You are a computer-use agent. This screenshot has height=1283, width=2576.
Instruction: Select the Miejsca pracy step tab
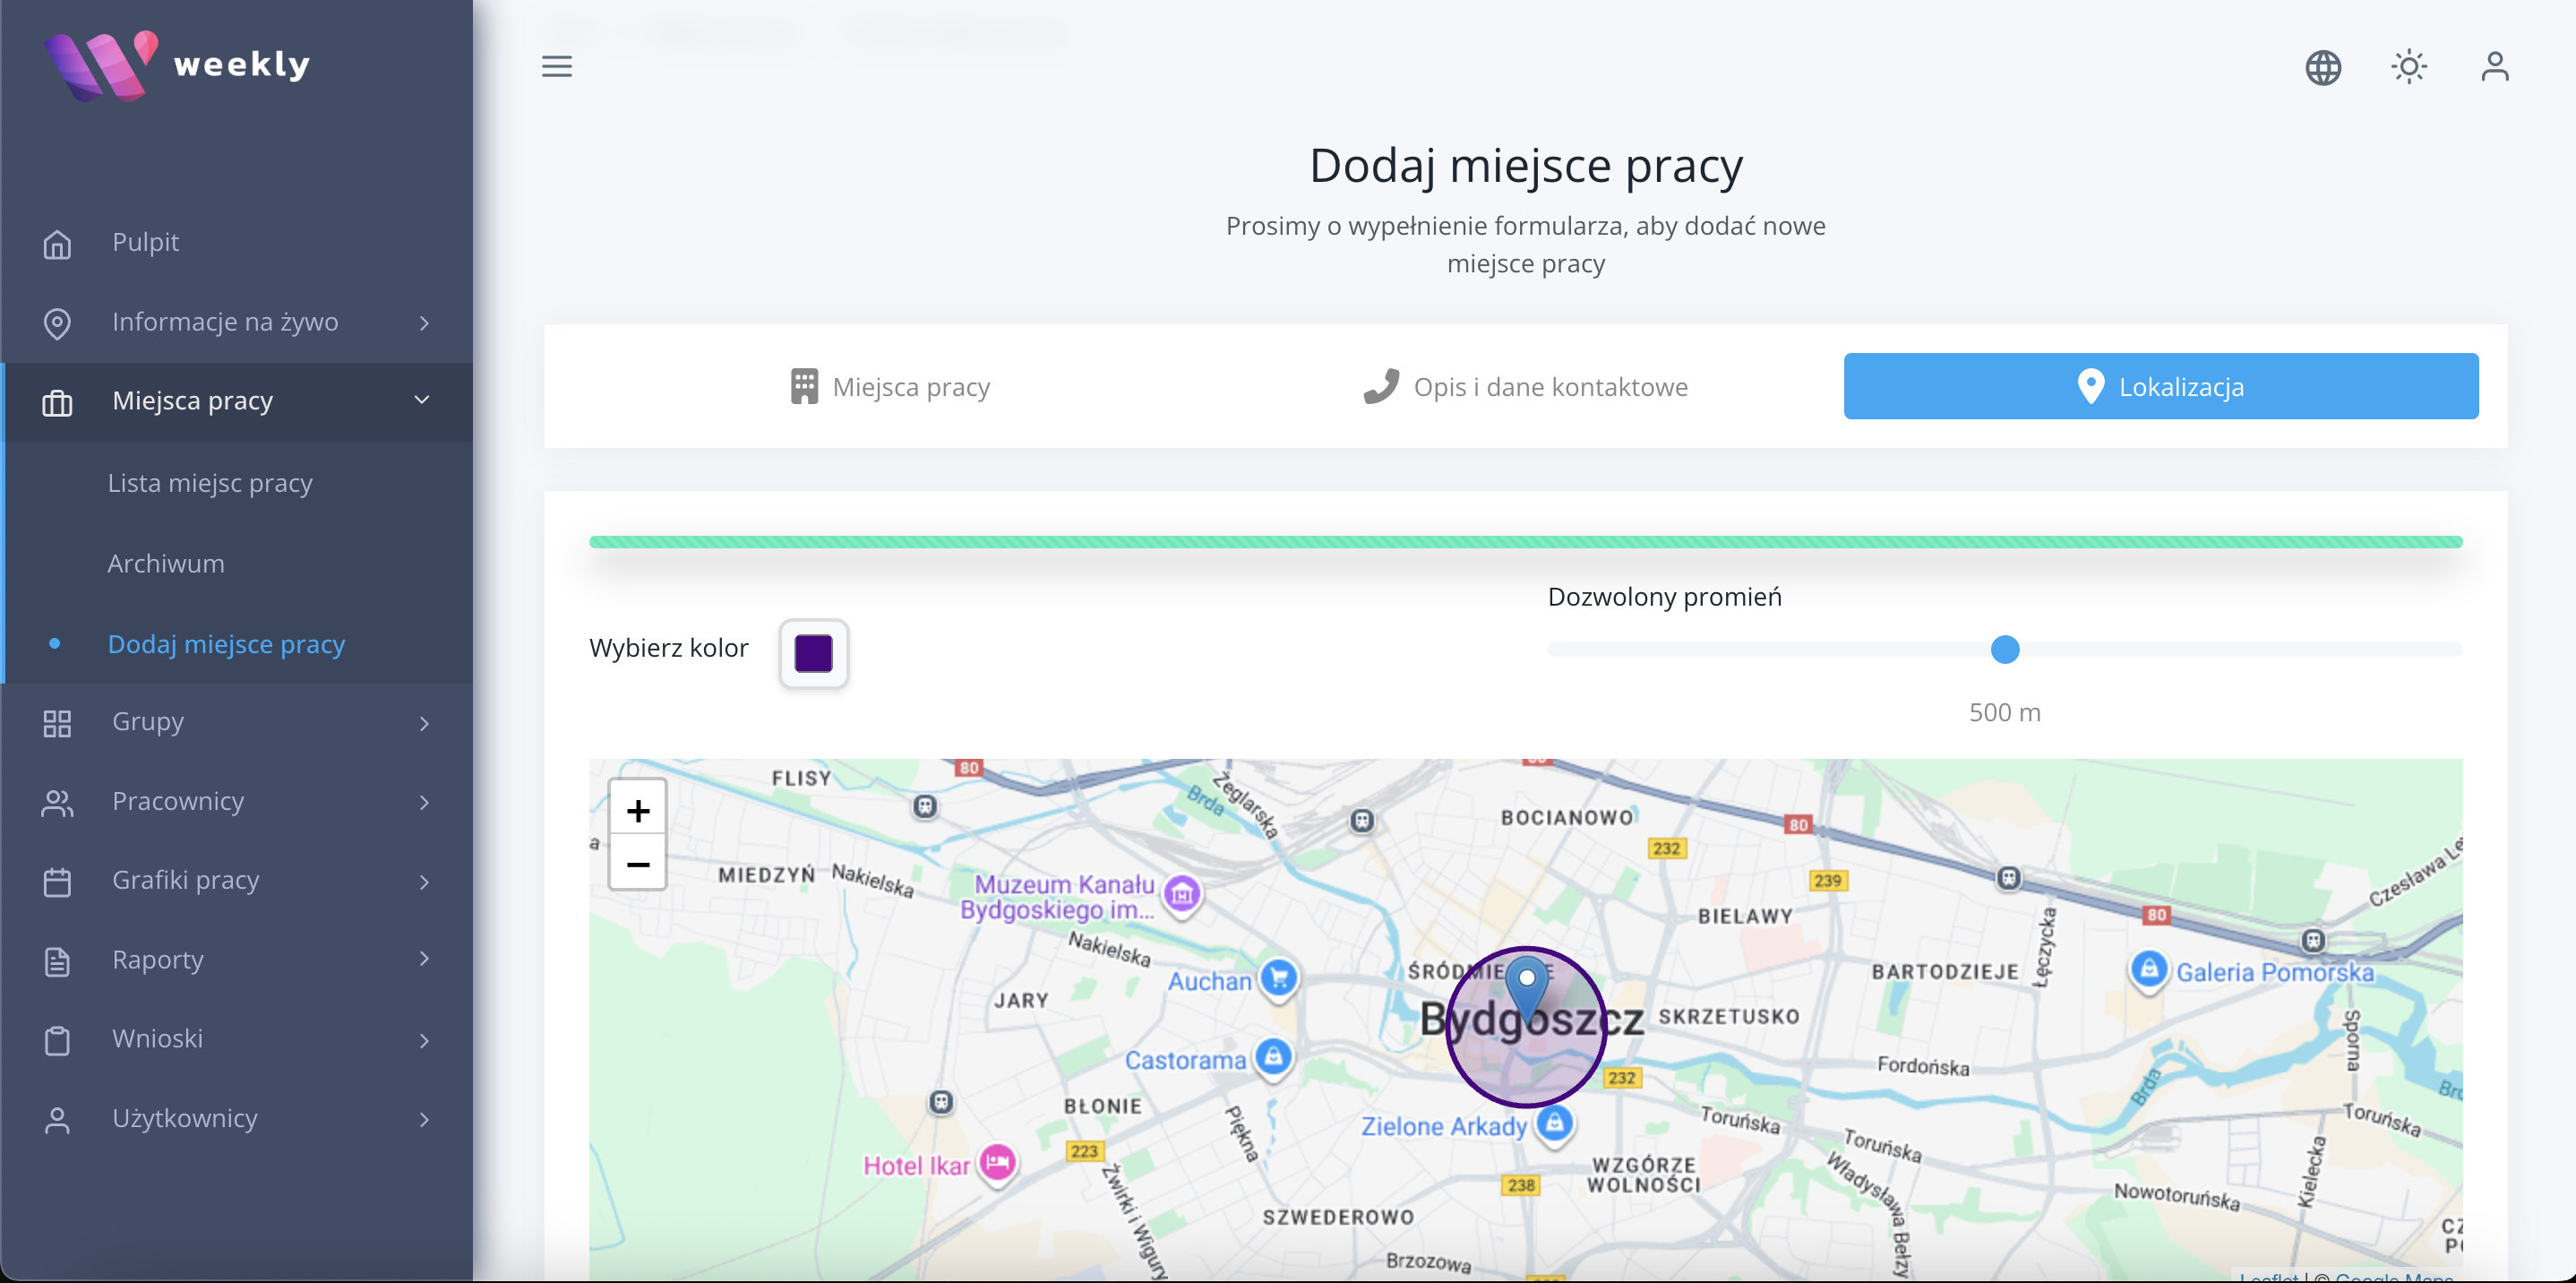889,386
